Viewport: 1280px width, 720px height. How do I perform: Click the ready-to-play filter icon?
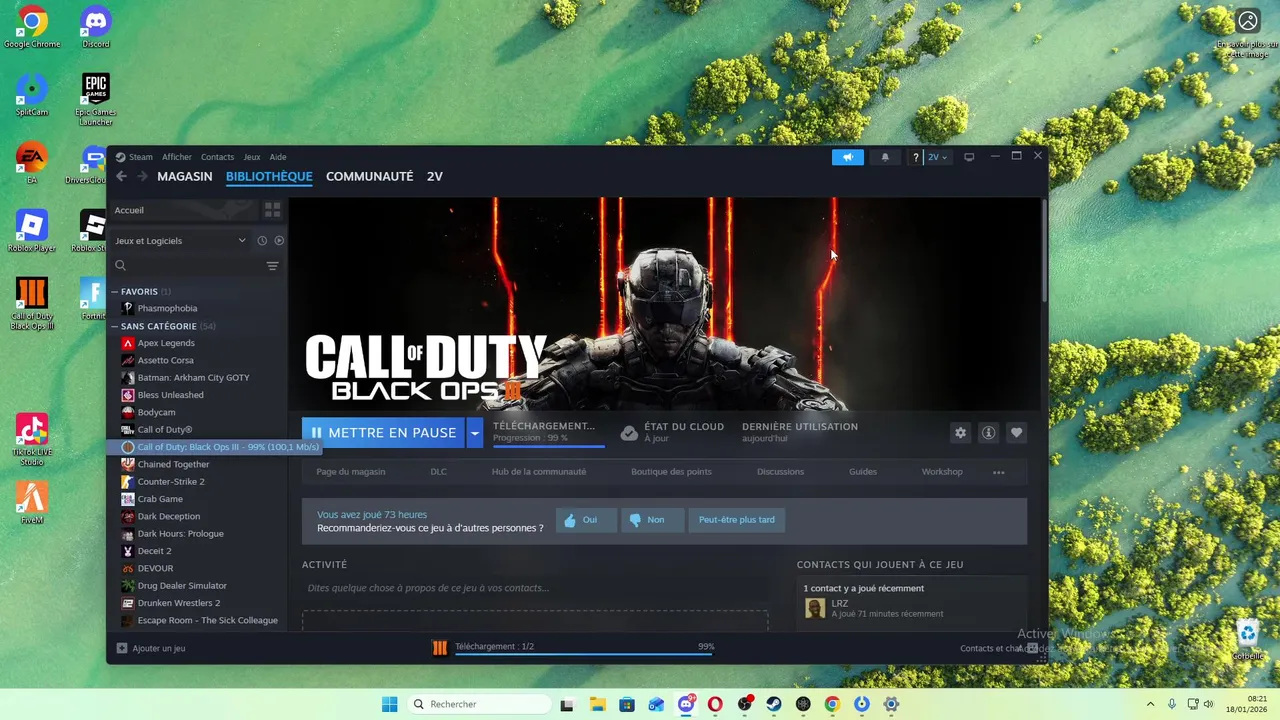coord(279,241)
